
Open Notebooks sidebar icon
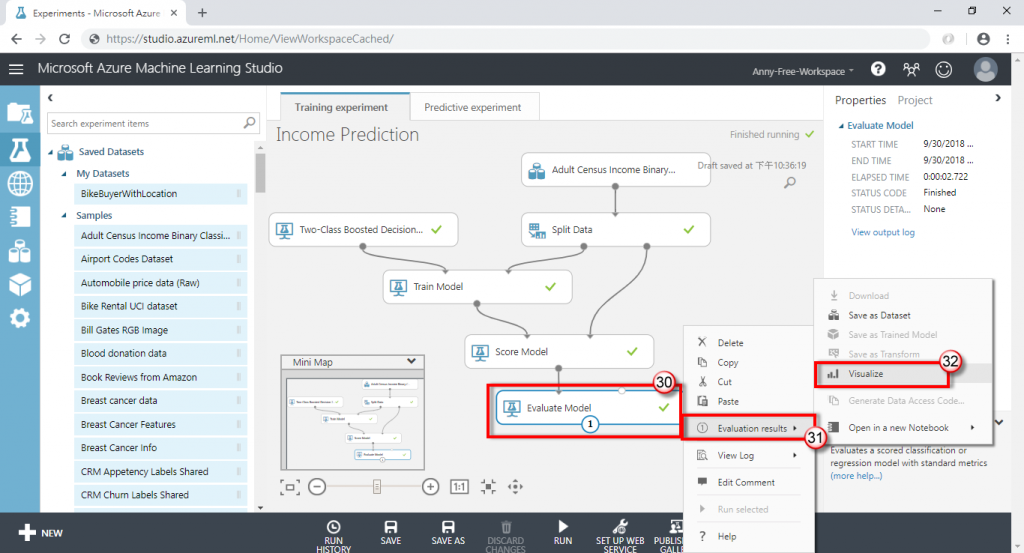tap(20, 217)
